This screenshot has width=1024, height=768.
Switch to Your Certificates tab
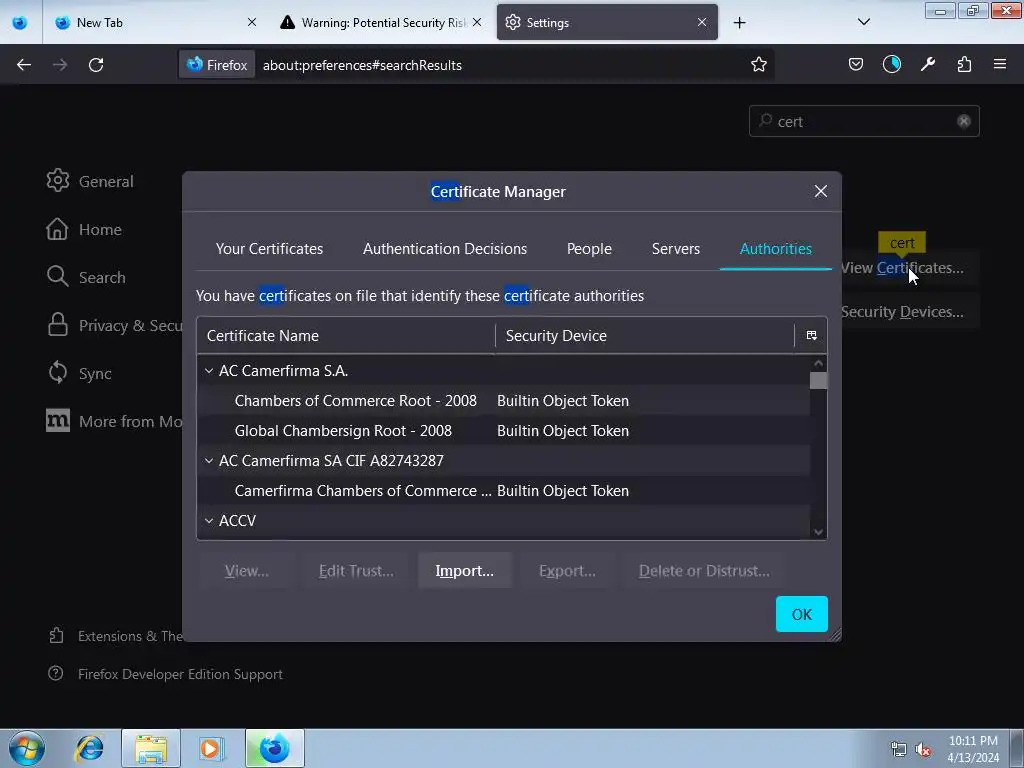tap(269, 249)
